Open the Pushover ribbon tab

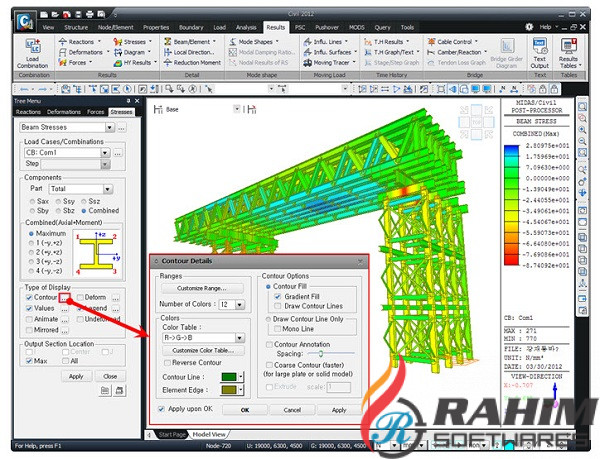[x=327, y=28]
